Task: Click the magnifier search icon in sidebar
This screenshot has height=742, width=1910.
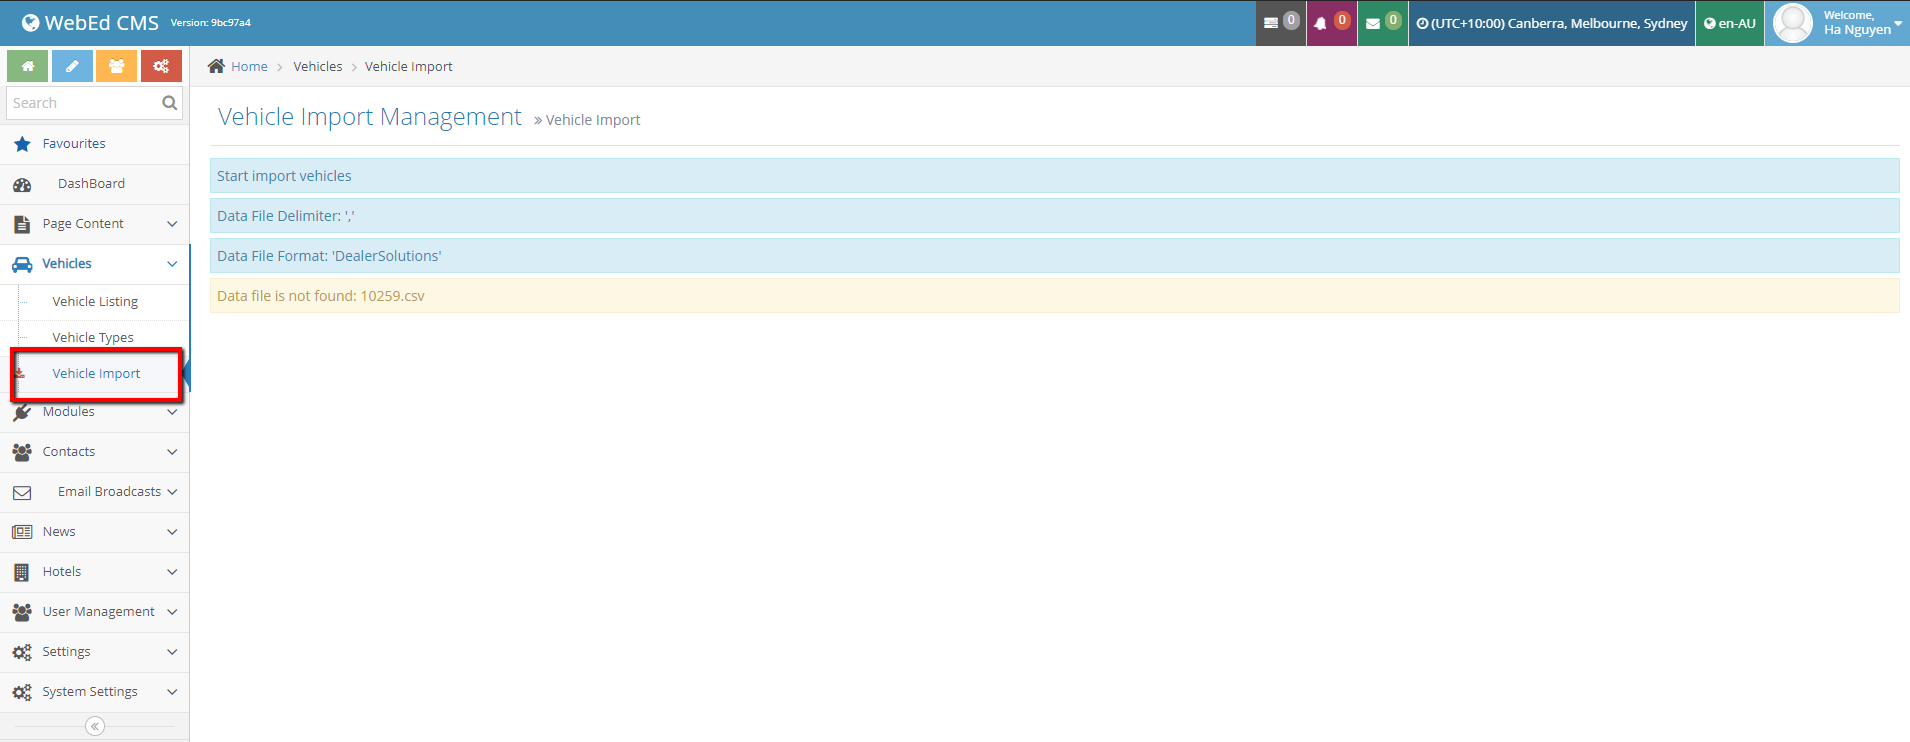Action: pos(169,103)
